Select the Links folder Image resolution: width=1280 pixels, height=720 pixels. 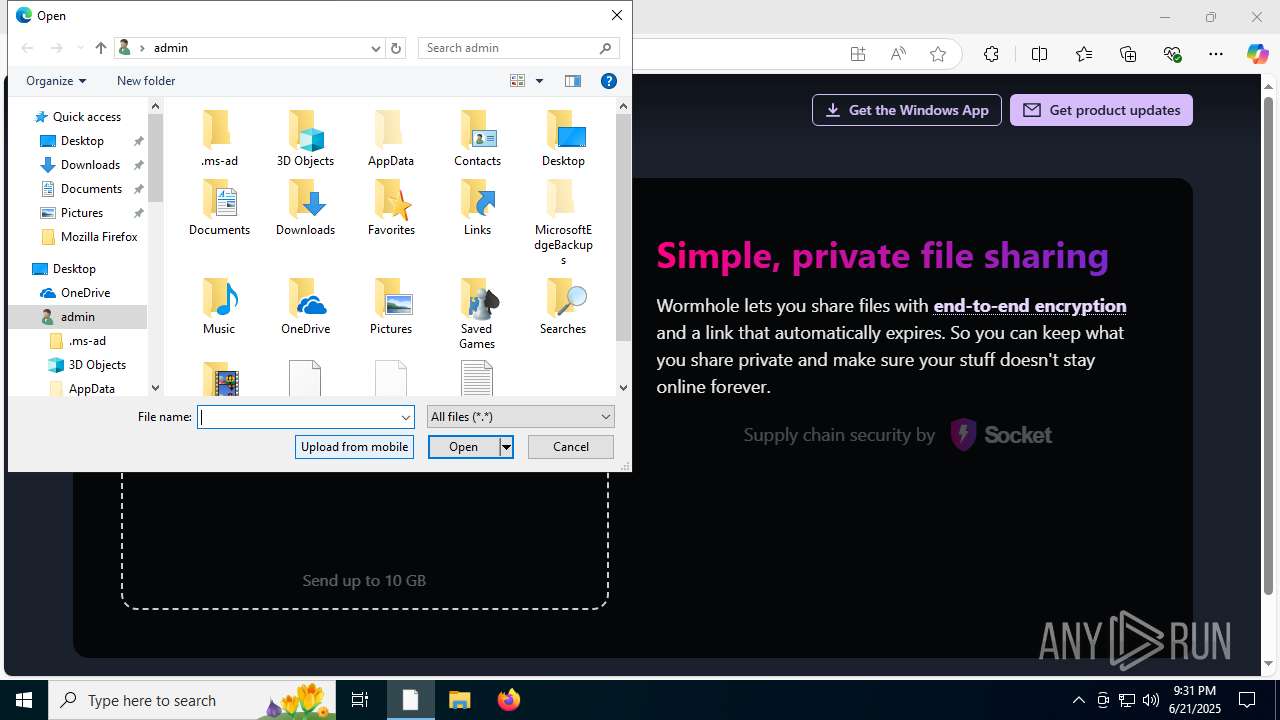pos(477,207)
